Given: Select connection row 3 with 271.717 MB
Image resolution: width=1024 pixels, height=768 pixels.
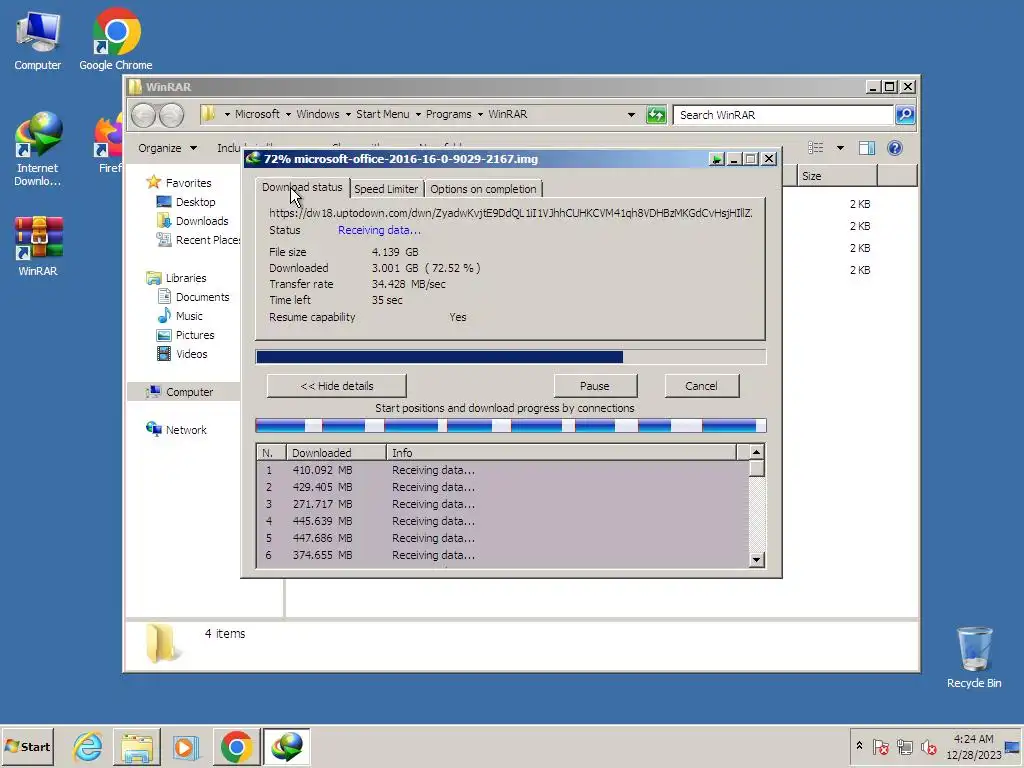Looking at the screenshot, I should (502, 504).
